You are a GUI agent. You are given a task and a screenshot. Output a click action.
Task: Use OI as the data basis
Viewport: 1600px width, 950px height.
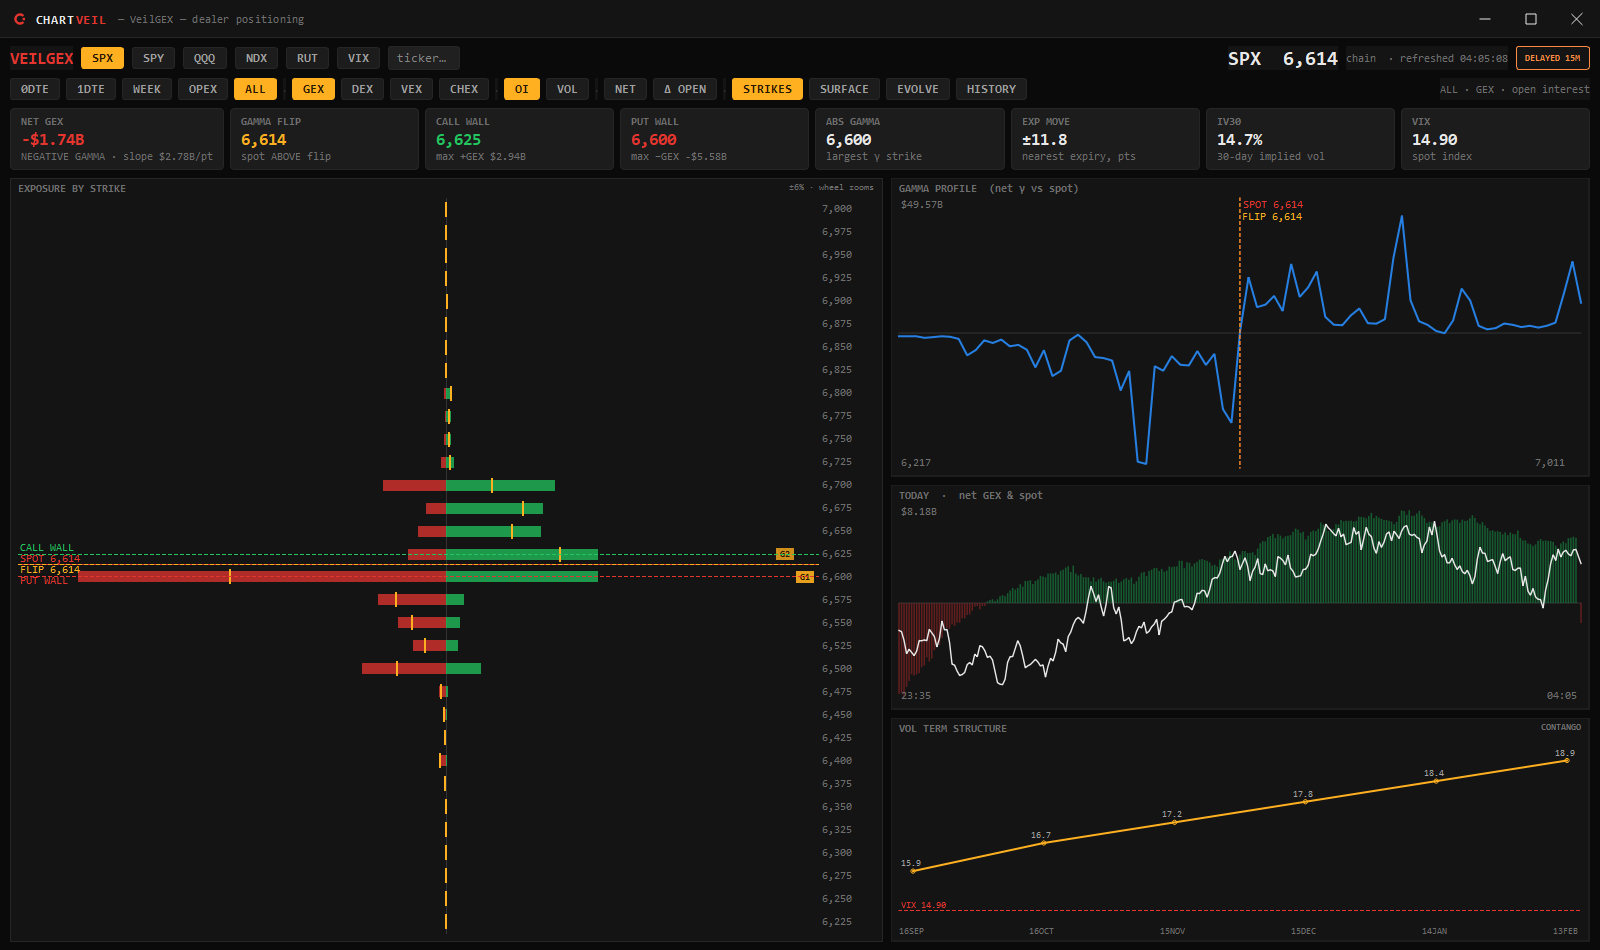tap(522, 89)
